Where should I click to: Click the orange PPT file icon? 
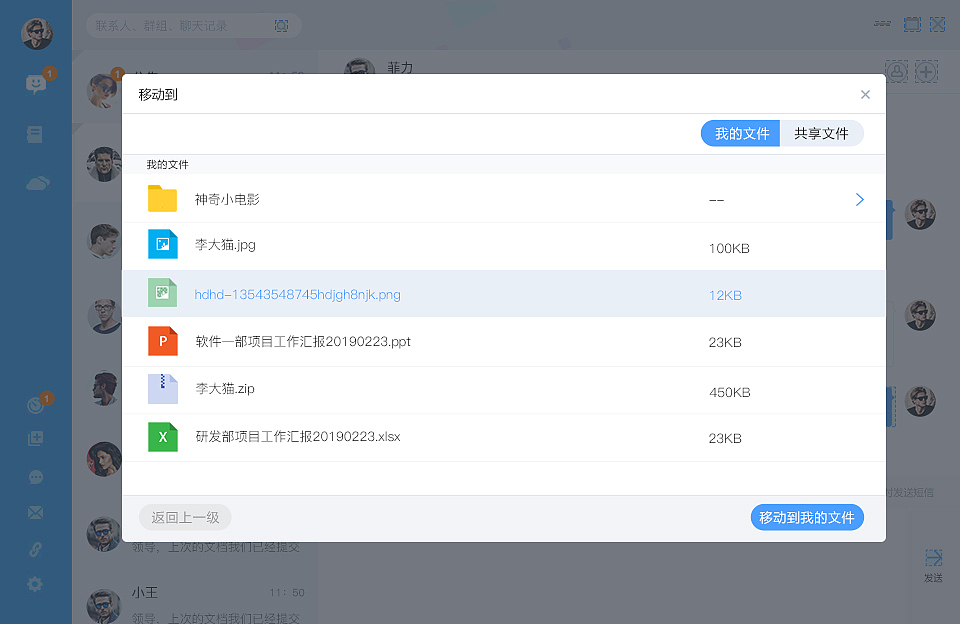(x=162, y=340)
